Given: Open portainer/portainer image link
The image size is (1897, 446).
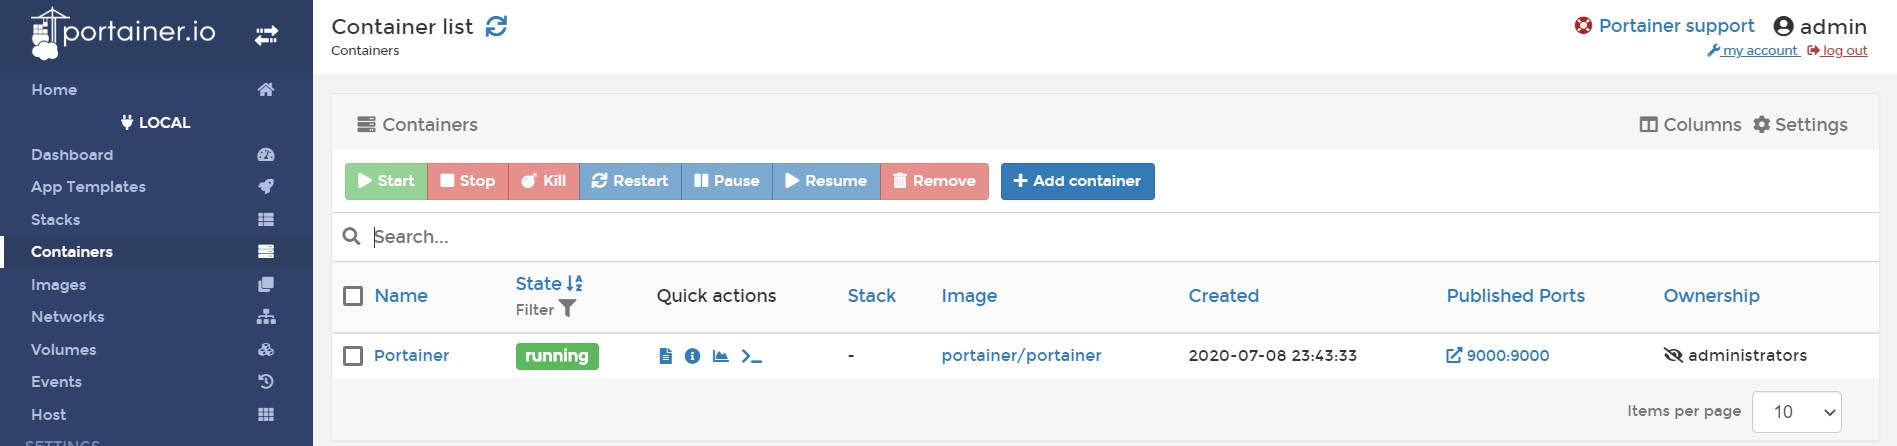Looking at the screenshot, I should [x=1021, y=356].
